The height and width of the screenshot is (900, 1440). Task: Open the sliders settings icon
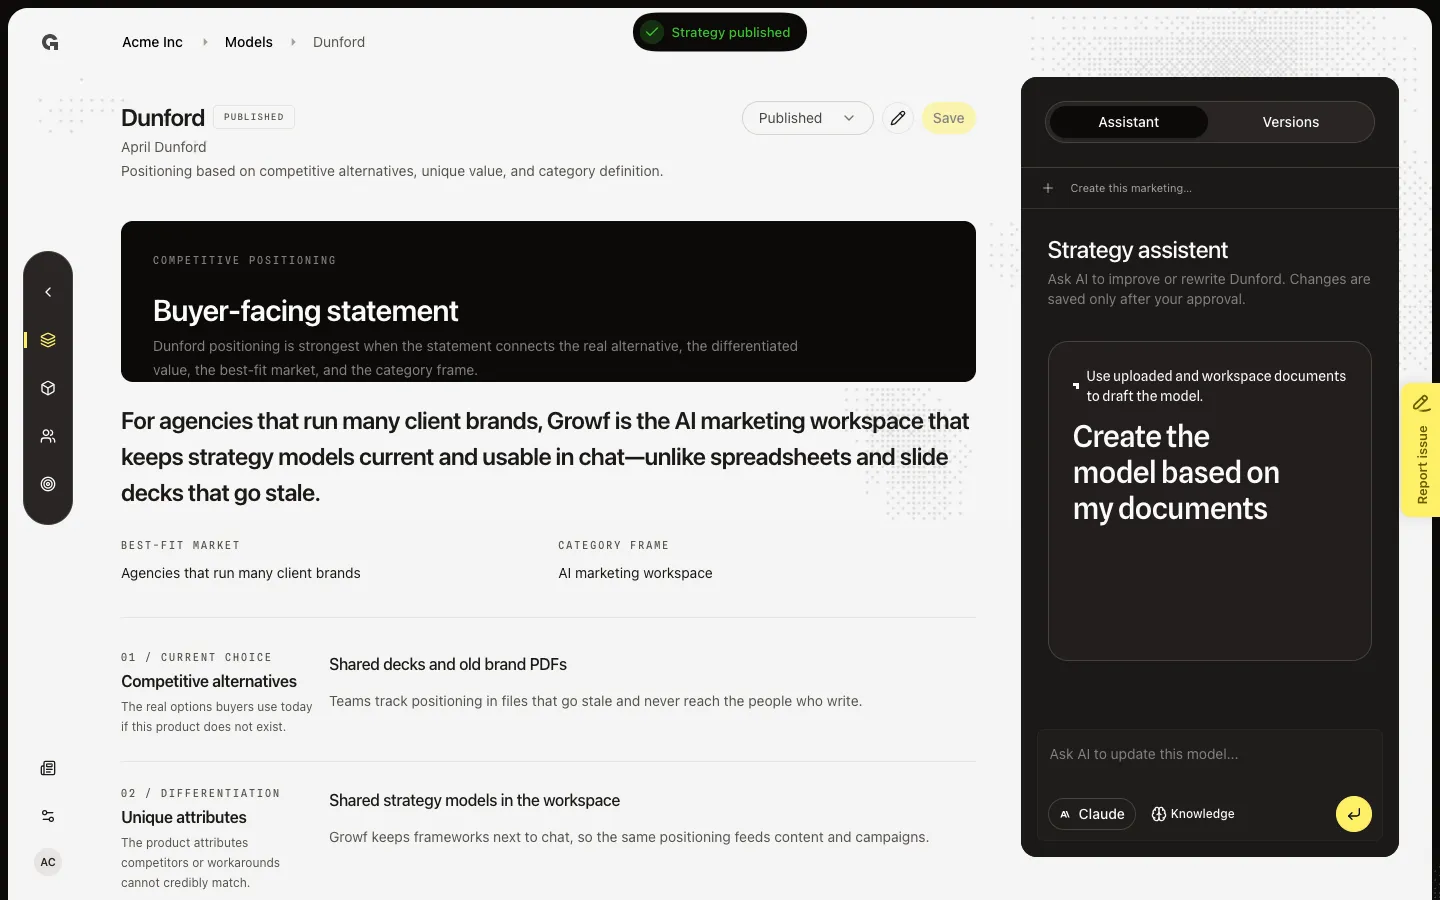(x=48, y=816)
